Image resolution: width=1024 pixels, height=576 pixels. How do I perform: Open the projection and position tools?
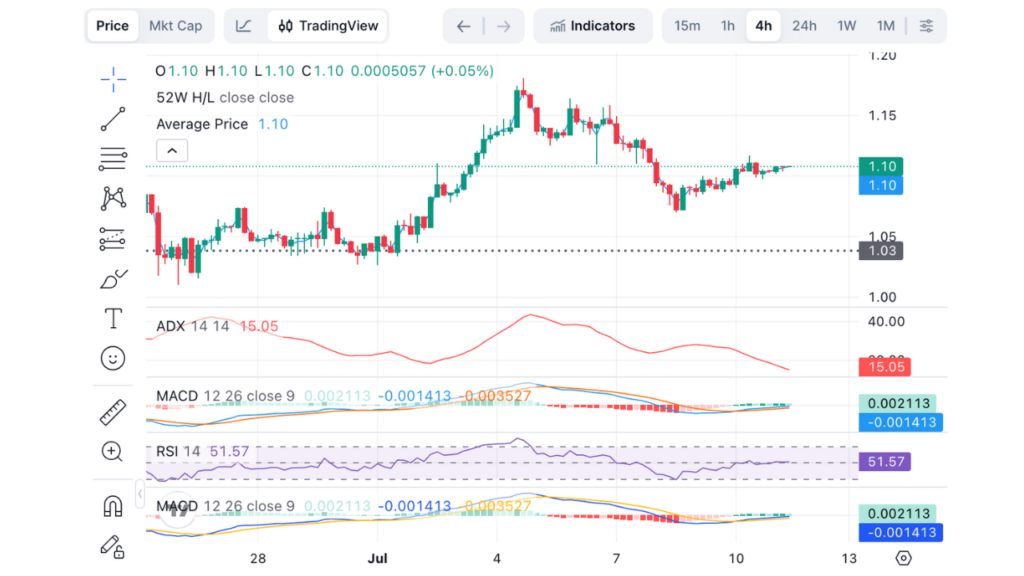tap(112, 239)
